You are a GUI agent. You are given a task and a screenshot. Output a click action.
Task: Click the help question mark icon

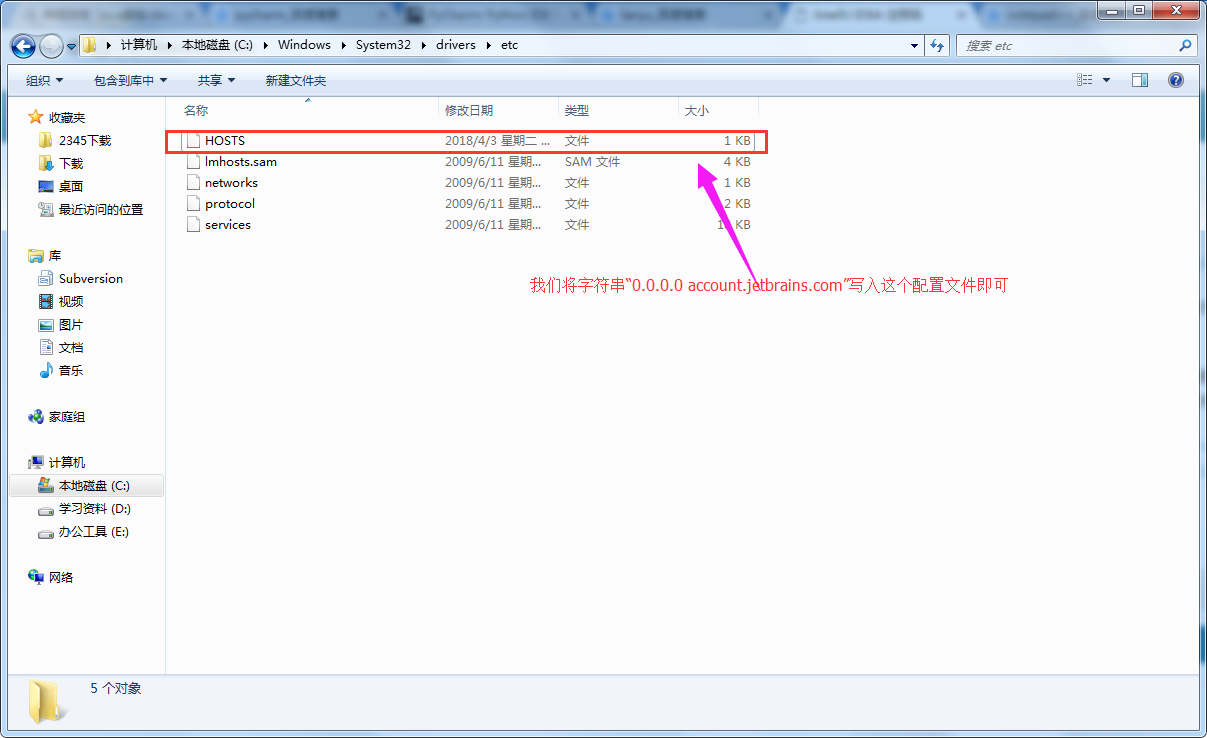tap(1176, 80)
